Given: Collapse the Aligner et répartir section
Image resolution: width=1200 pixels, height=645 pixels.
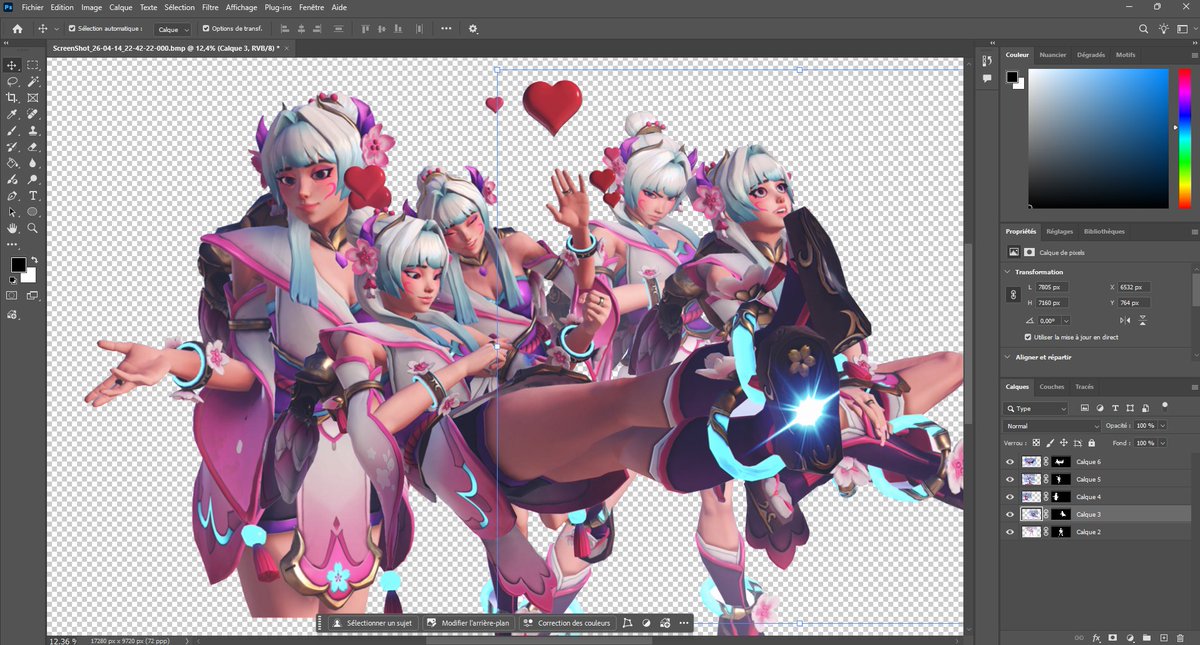Looking at the screenshot, I should (1008, 356).
